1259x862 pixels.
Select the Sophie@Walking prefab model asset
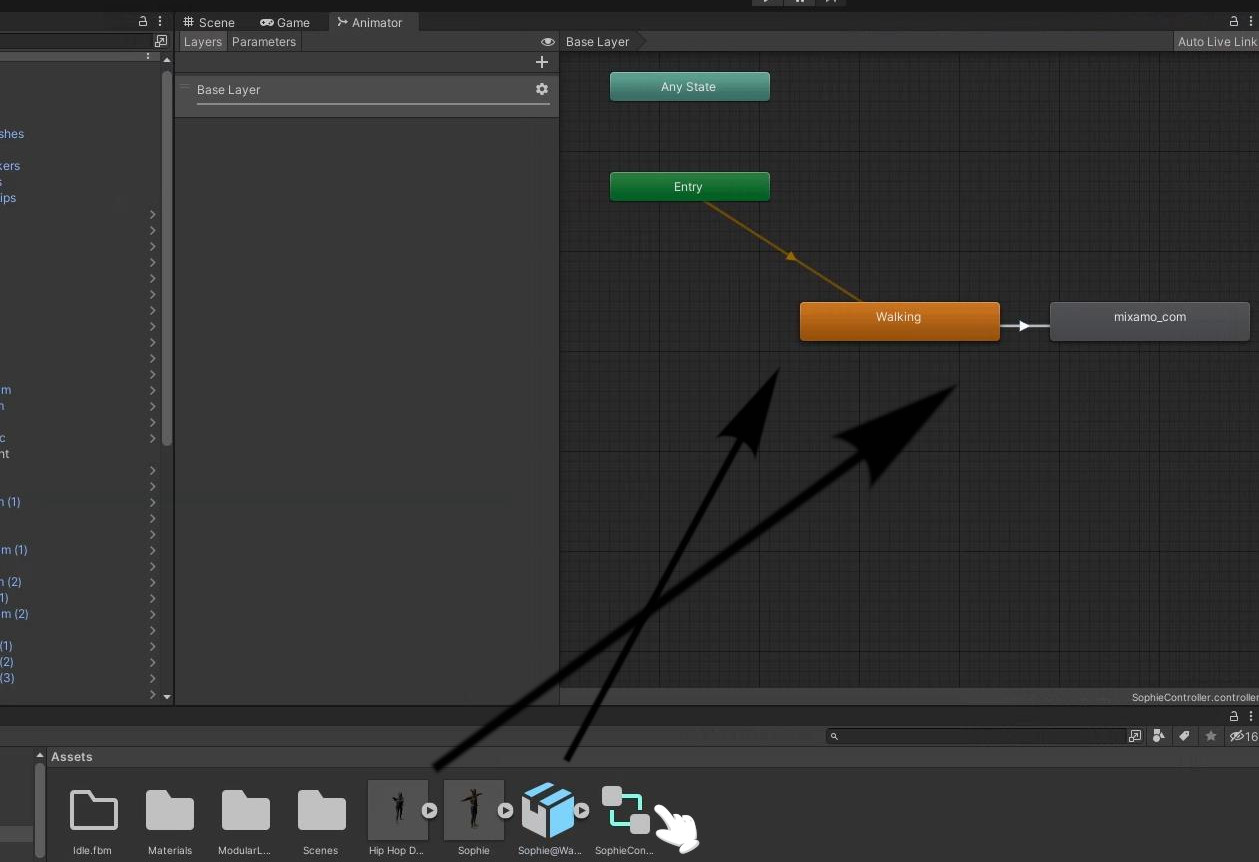(549, 811)
